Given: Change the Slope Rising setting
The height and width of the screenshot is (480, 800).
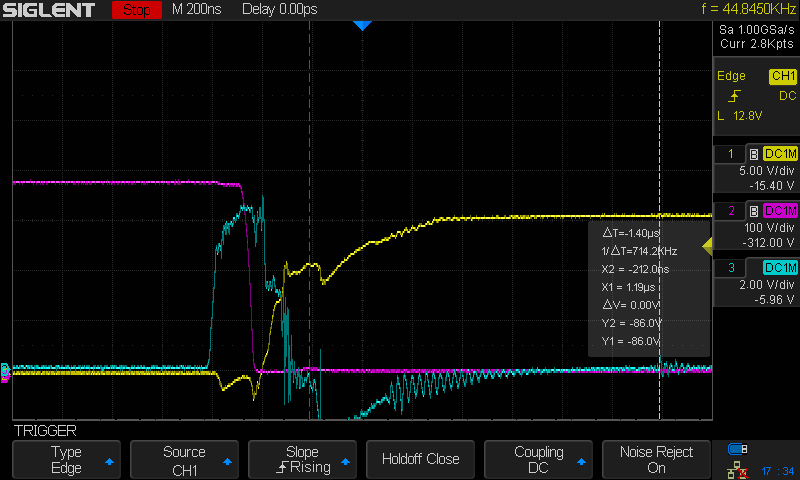Looking at the screenshot, I should tap(302, 460).
